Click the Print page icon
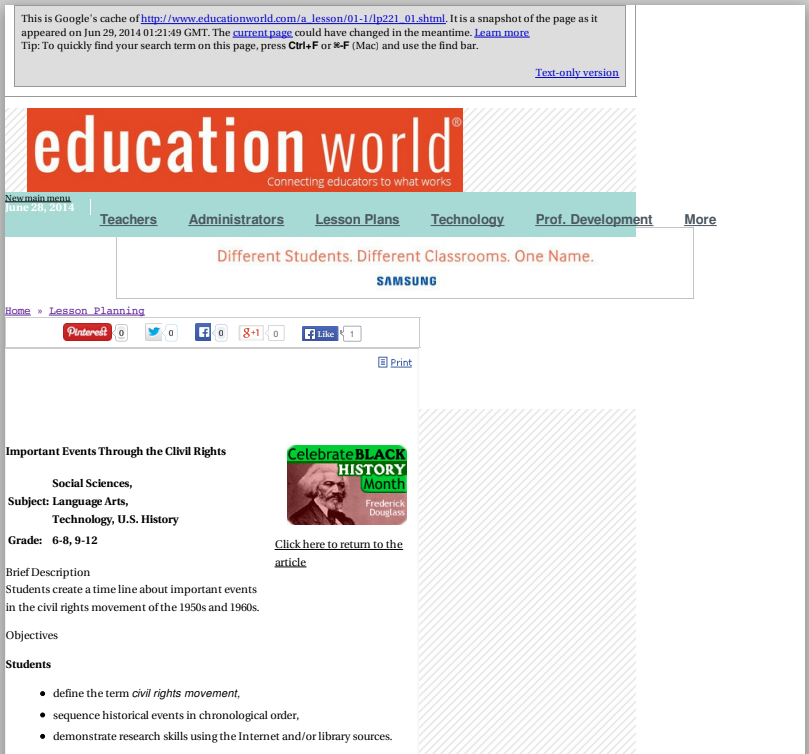Image resolution: width=809 pixels, height=754 pixels. point(383,362)
